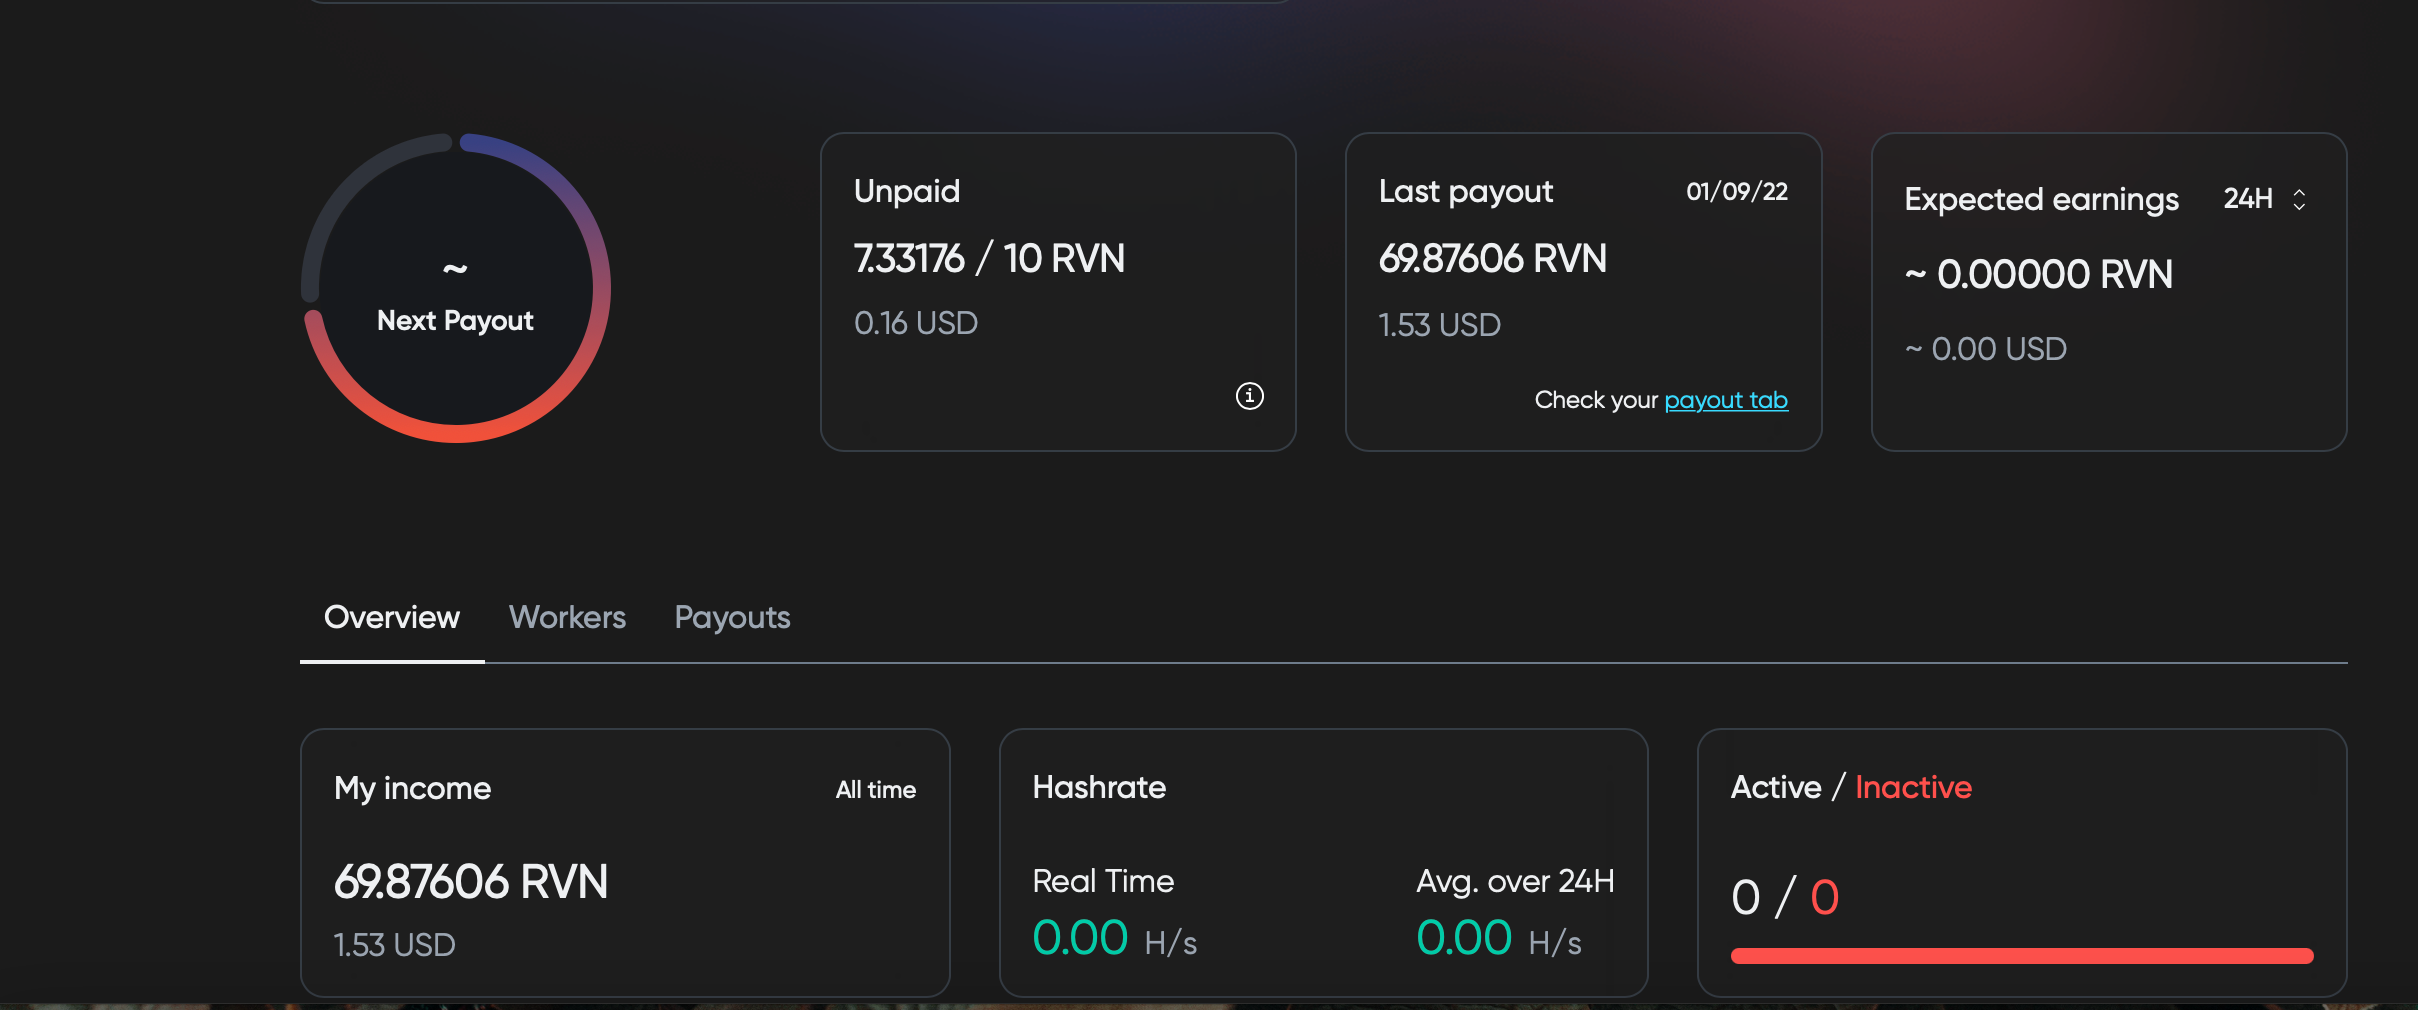The image size is (2418, 1010).
Task: Select the All time income filter
Action: point(876,790)
